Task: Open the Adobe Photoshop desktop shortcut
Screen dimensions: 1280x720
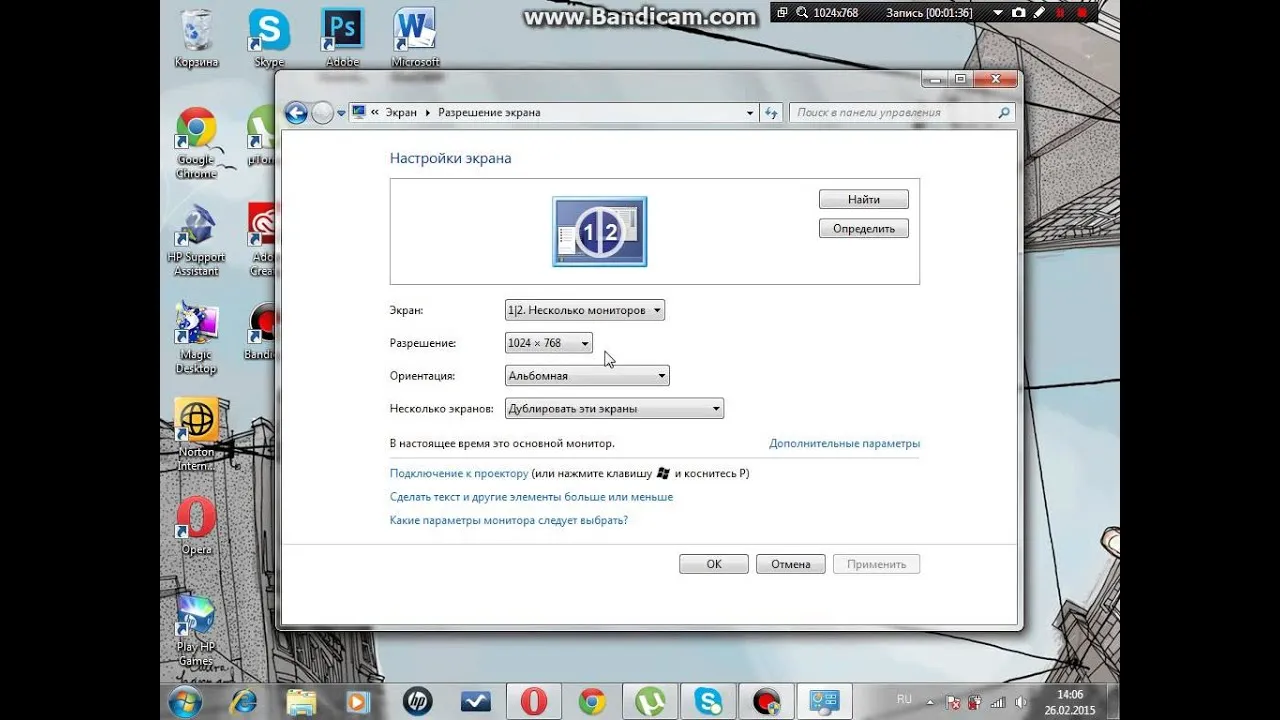Action: point(342,38)
